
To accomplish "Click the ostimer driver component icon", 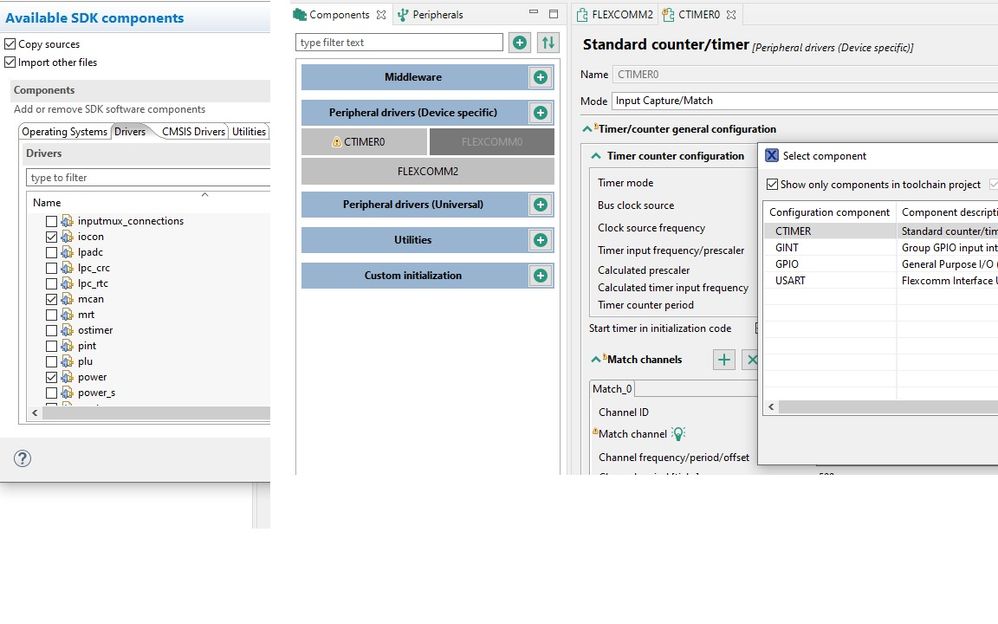I will (x=67, y=330).
